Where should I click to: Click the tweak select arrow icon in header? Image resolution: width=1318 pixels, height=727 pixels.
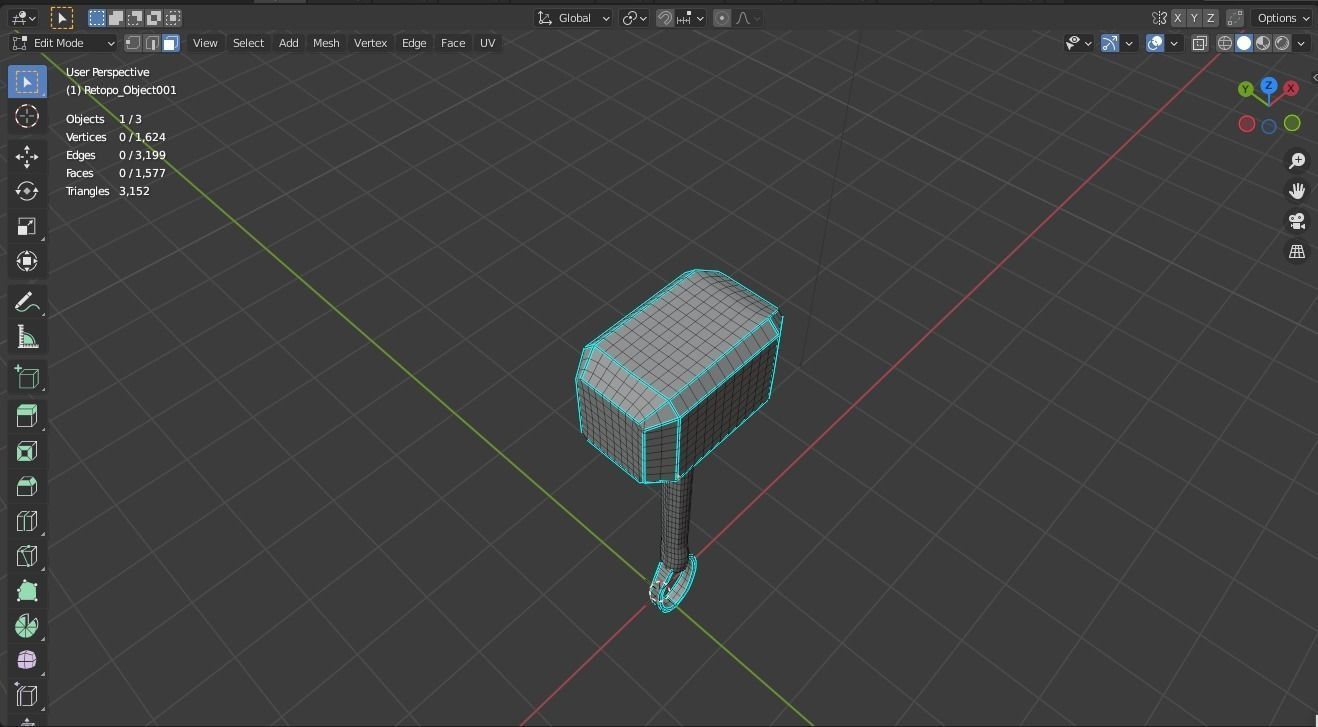(x=61, y=18)
